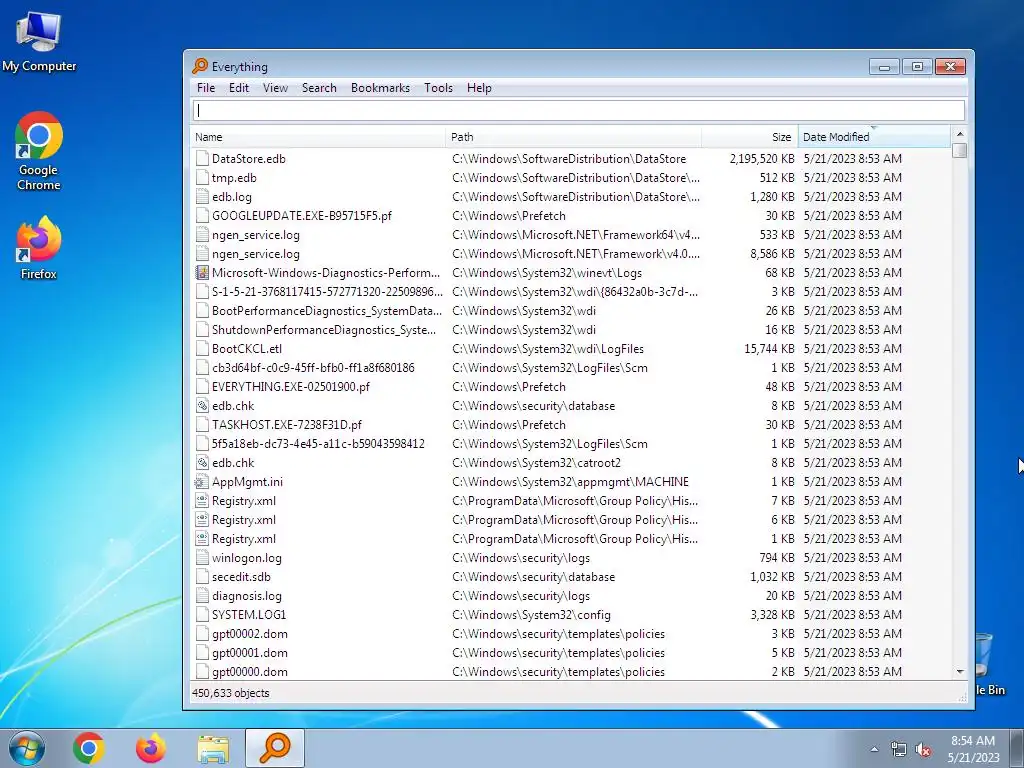The image size is (1024, 768).
Task: Open the Firefox desktop shortcut
Action: [39, 249]
